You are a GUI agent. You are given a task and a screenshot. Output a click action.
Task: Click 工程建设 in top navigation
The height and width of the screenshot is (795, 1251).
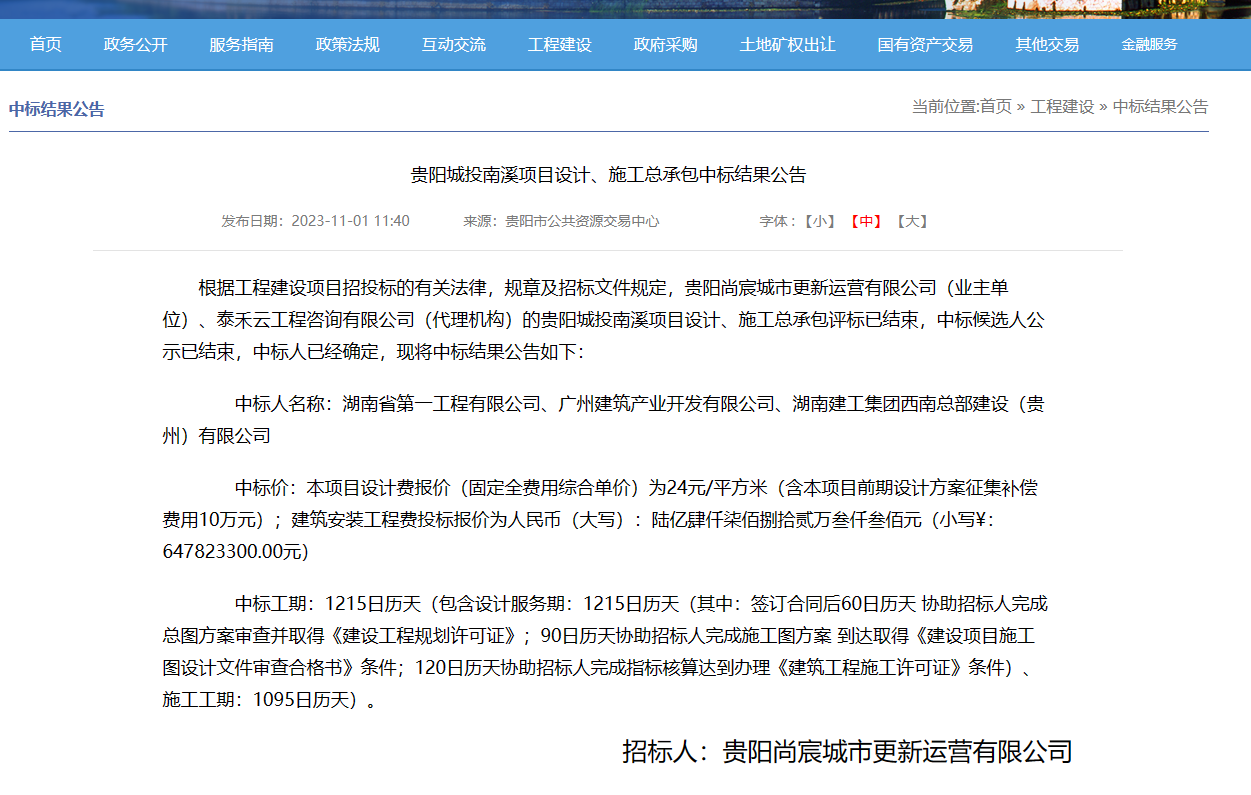560,45
